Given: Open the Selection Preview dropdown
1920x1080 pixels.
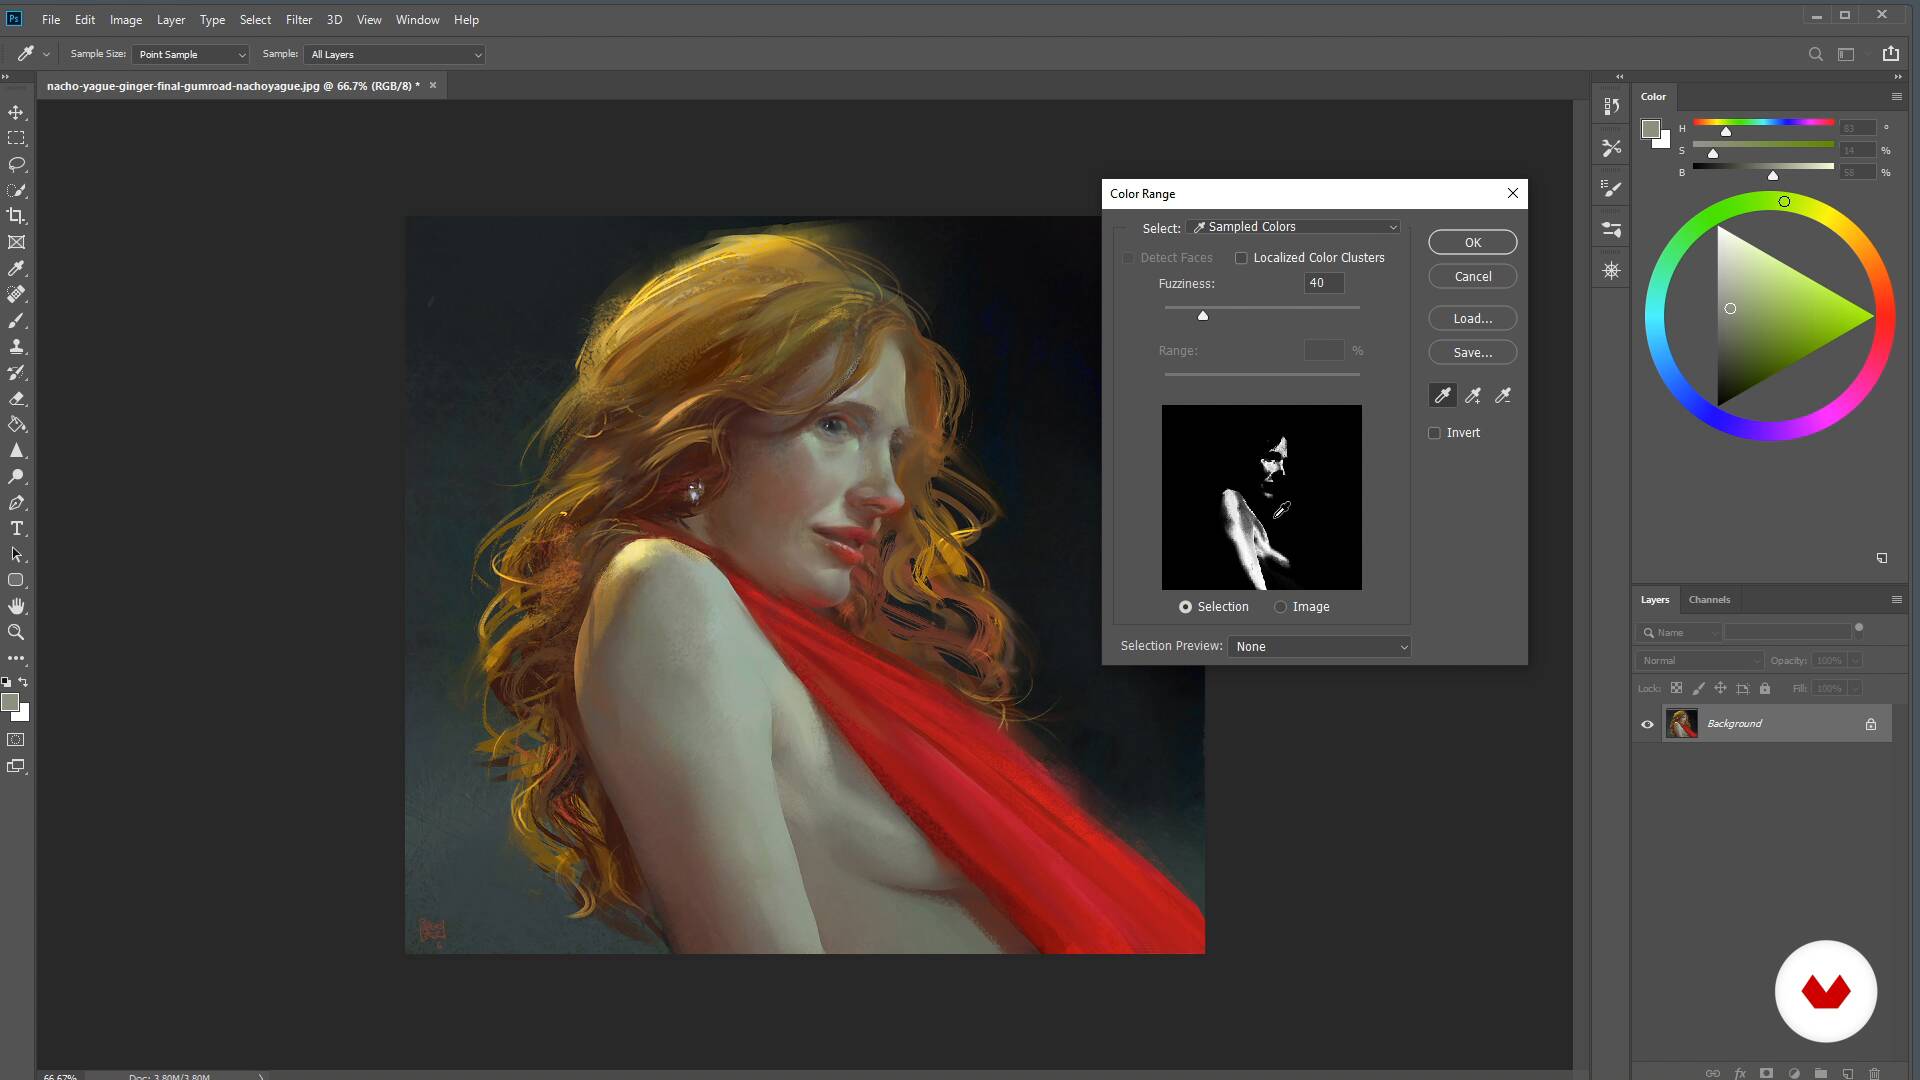Looking at the screenshot, I should pyautogui.click(x=1319, y=647).
